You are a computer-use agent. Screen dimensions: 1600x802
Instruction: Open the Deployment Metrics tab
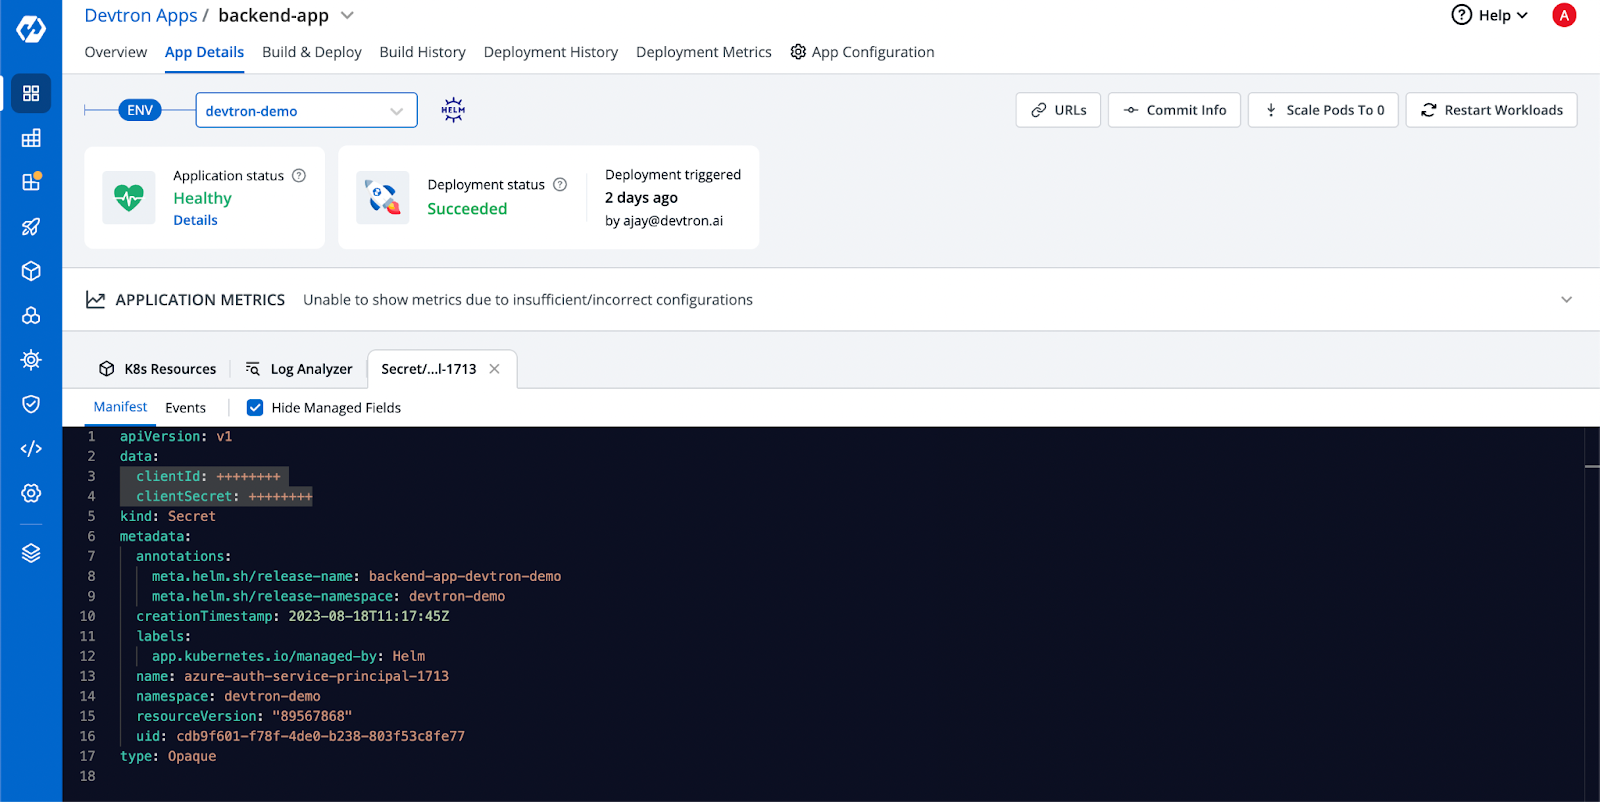[703, 52]
